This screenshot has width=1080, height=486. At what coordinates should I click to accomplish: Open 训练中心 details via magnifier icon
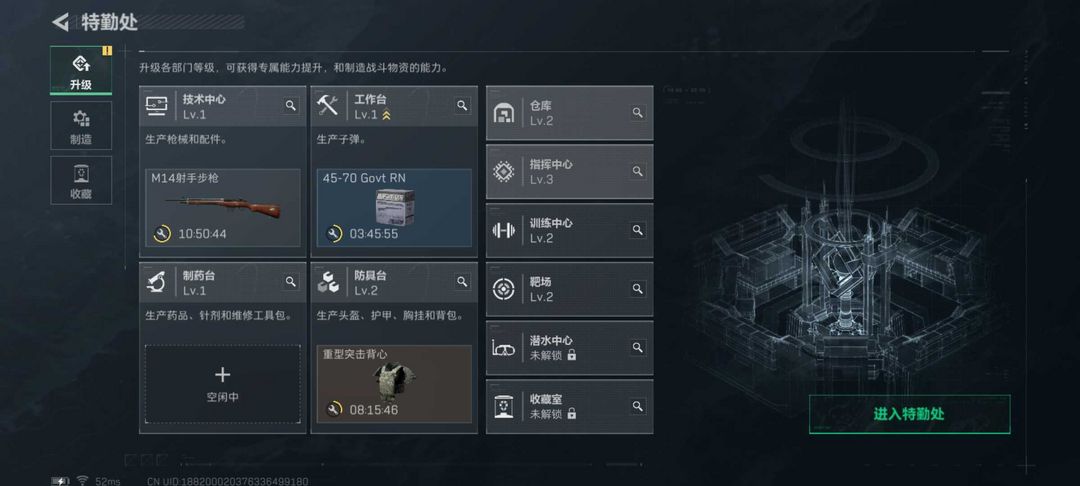(638, 229)
